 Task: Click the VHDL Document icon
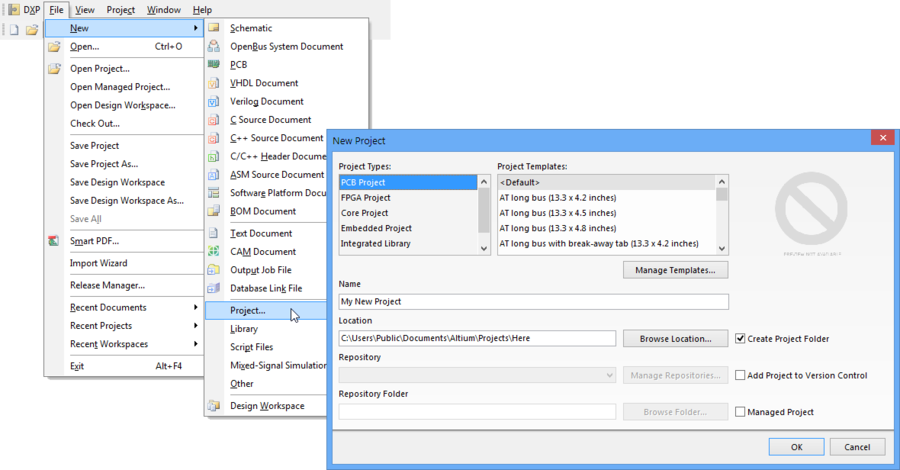coord(214,83)
